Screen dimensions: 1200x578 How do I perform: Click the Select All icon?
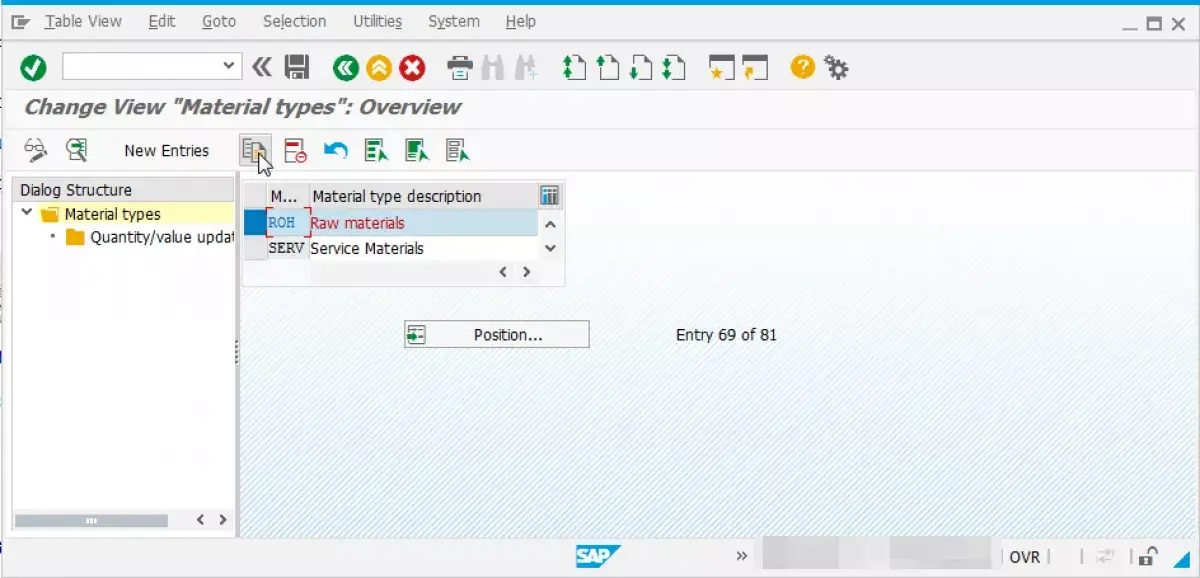376,151
